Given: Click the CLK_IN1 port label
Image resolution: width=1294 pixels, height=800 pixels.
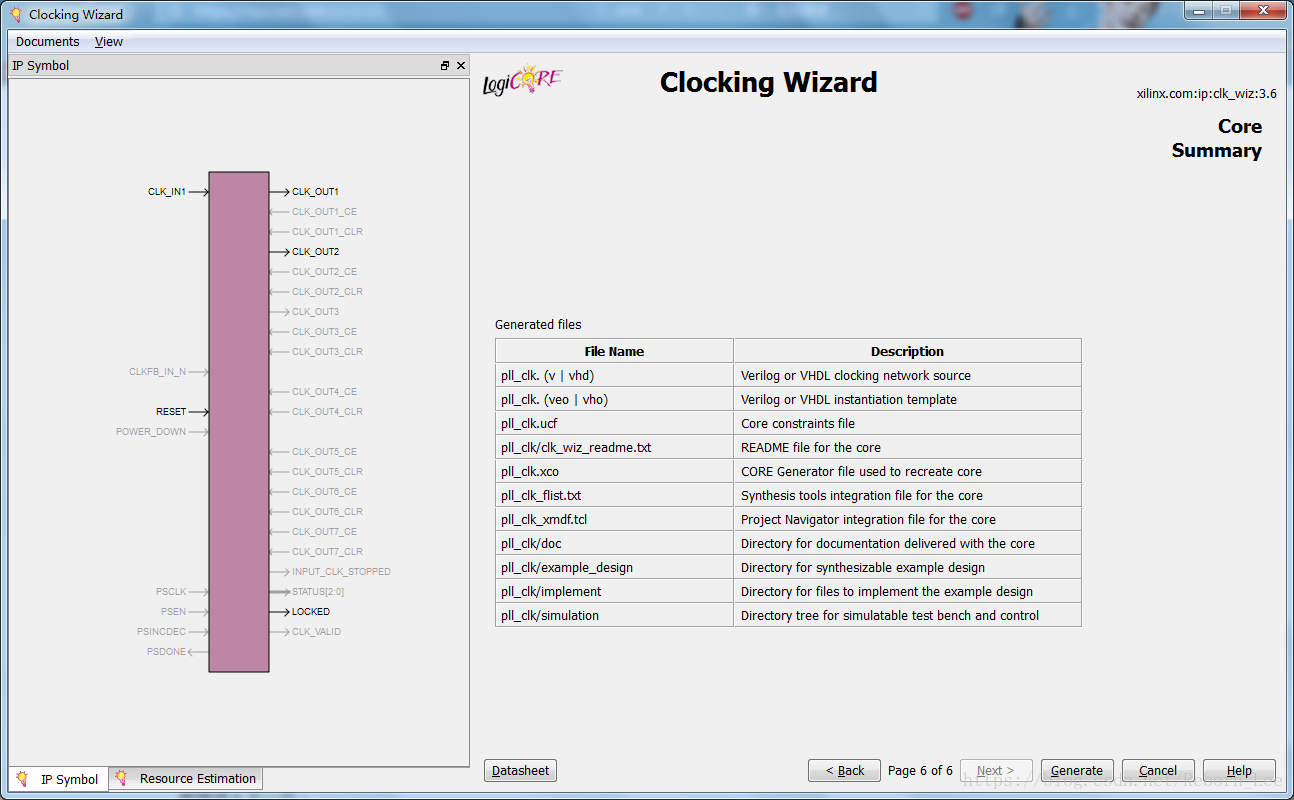Looking at the screenshot, I should (167, 191).
